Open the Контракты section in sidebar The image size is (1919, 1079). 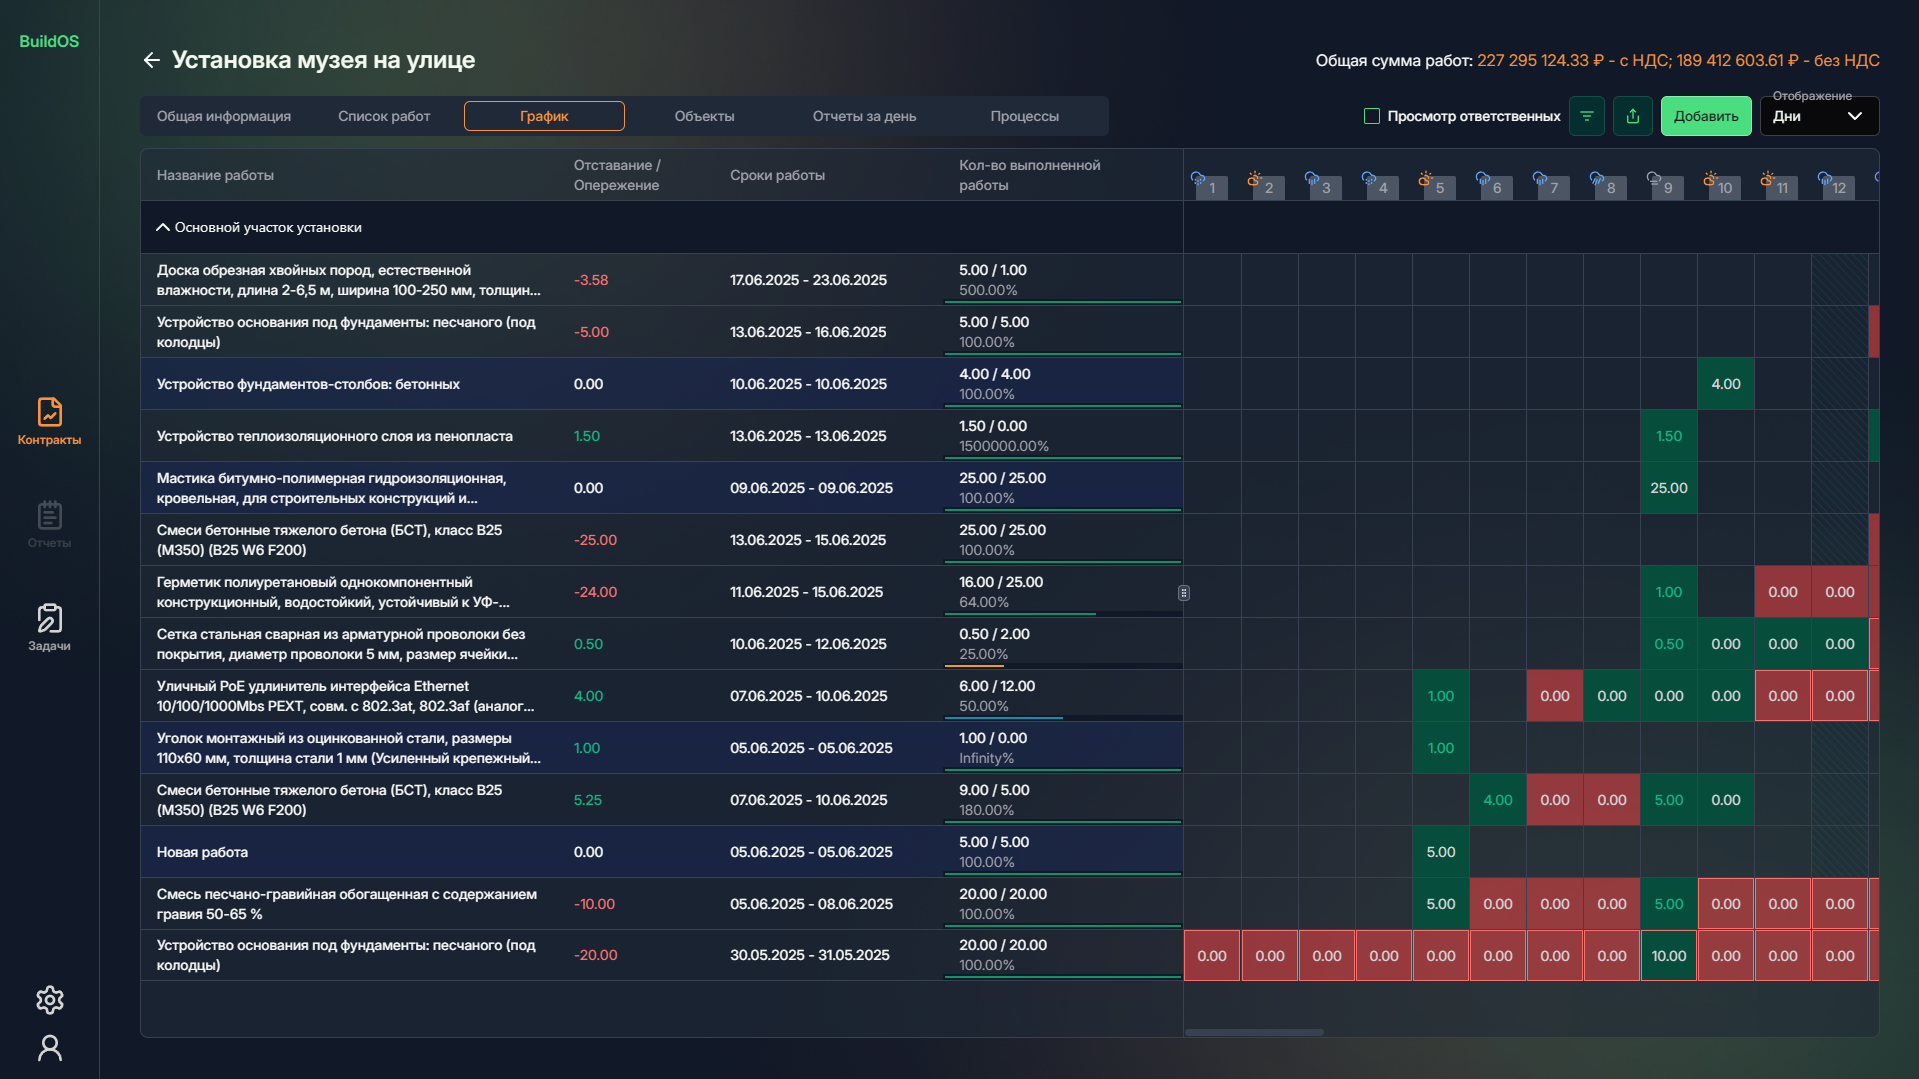[x=49, y=421]
